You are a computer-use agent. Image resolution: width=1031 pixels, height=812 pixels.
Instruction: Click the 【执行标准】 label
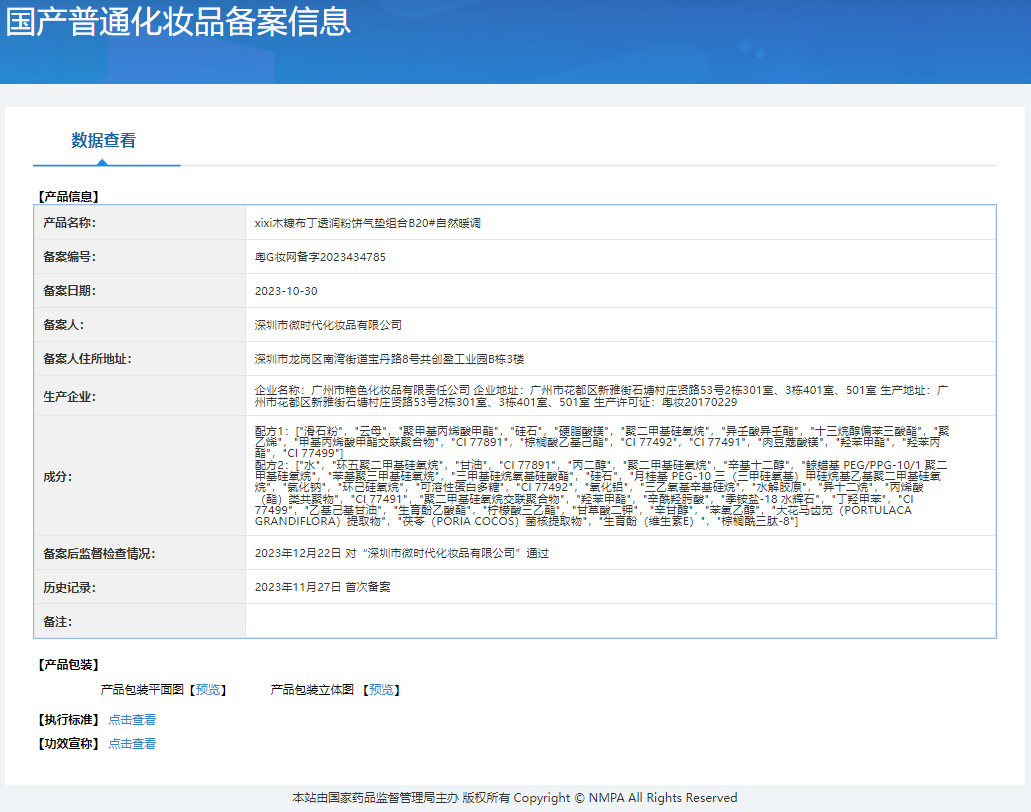(x=68, y=720)
